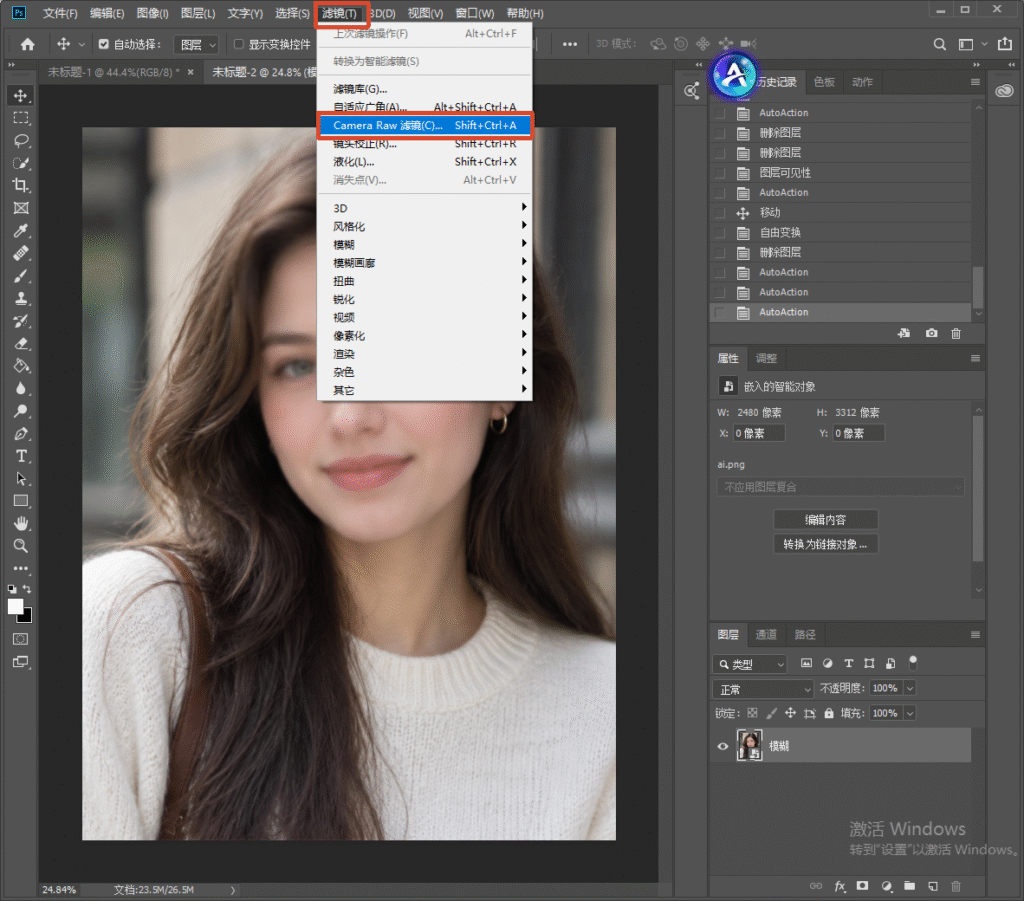Screen dimensions: 1024x901
Task: Select the Blur tool
Action: pyautogui.click(x=21, y=388)
